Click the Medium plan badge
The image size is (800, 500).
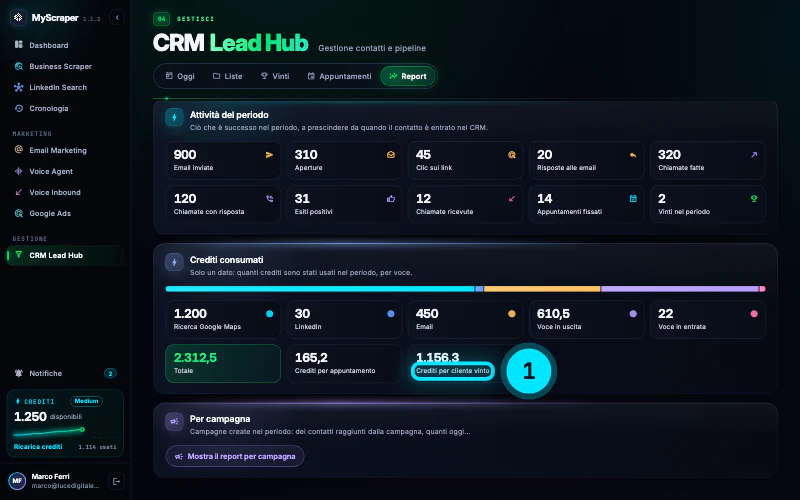pos(86,401)
